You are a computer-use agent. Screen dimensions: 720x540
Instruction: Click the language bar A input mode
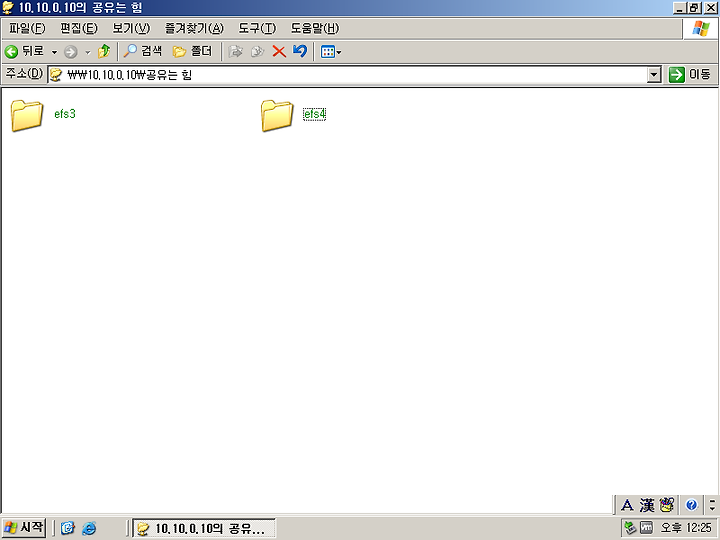(627, 505)
